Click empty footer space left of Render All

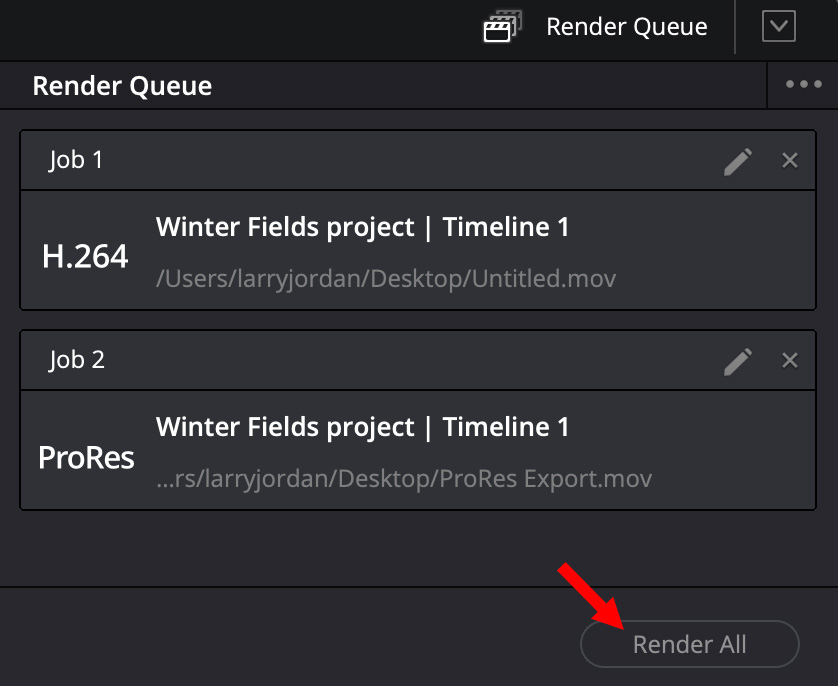[x=280, y=640]
